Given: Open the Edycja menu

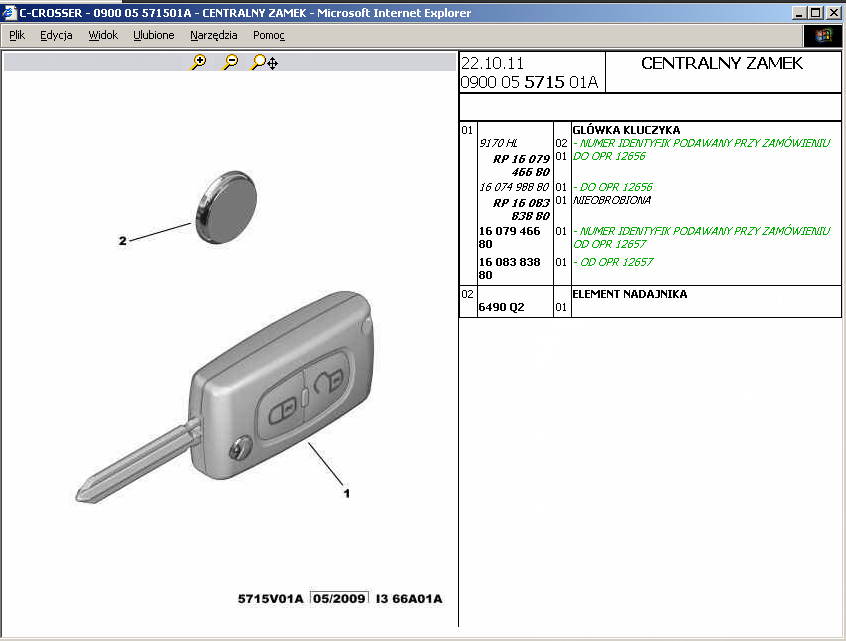Looking at the screenshot, I should (56, 35).
